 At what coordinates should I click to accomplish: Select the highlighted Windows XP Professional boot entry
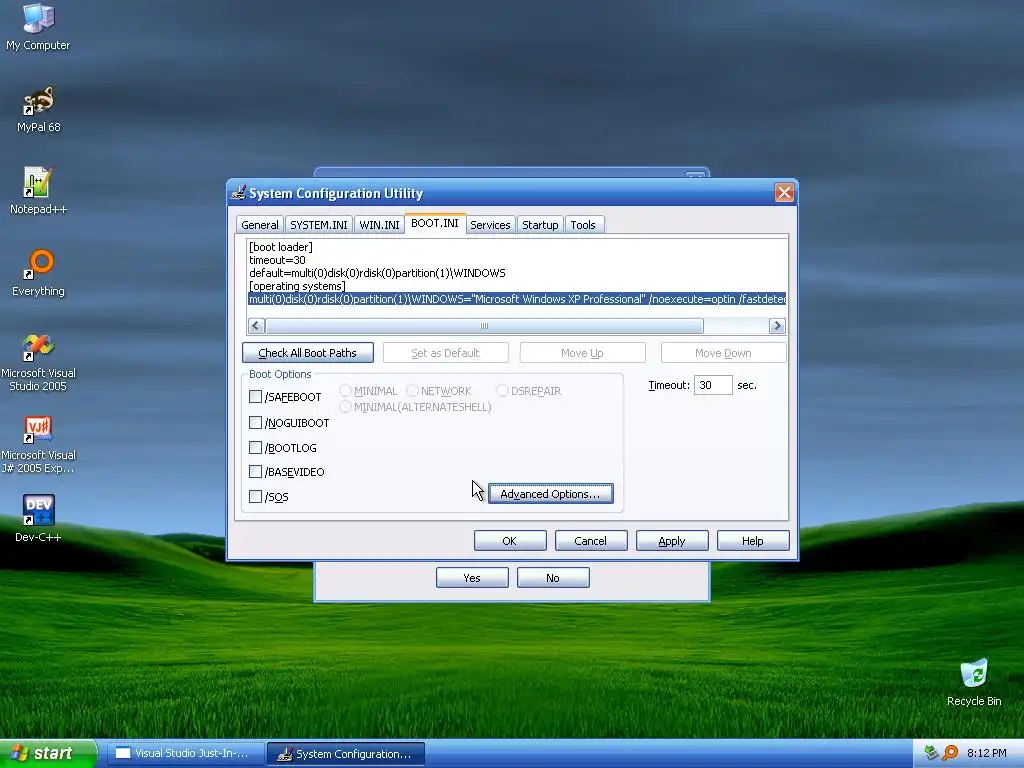[517, 299]
